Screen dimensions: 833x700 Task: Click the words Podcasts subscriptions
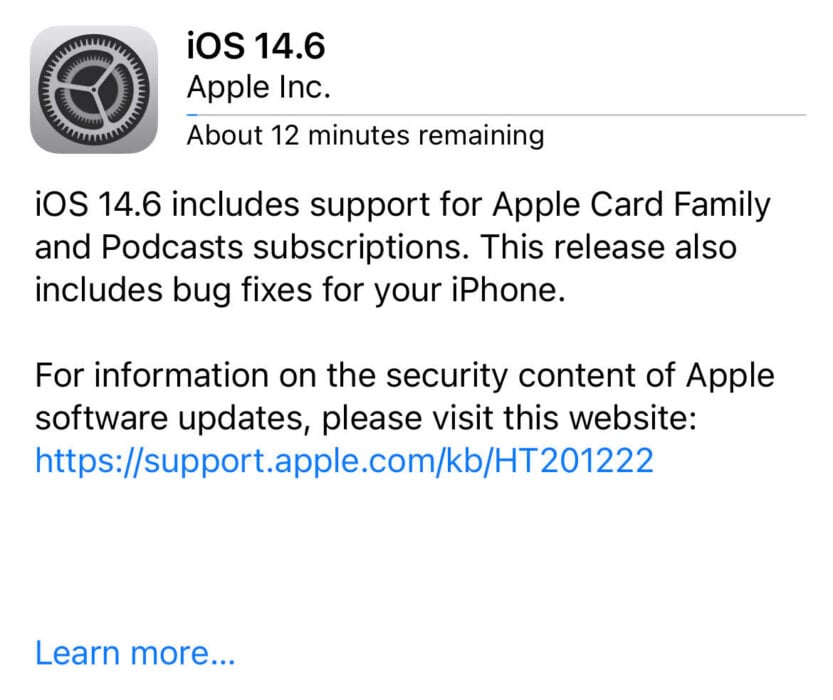pyautogui.click(x=285, y=247)
